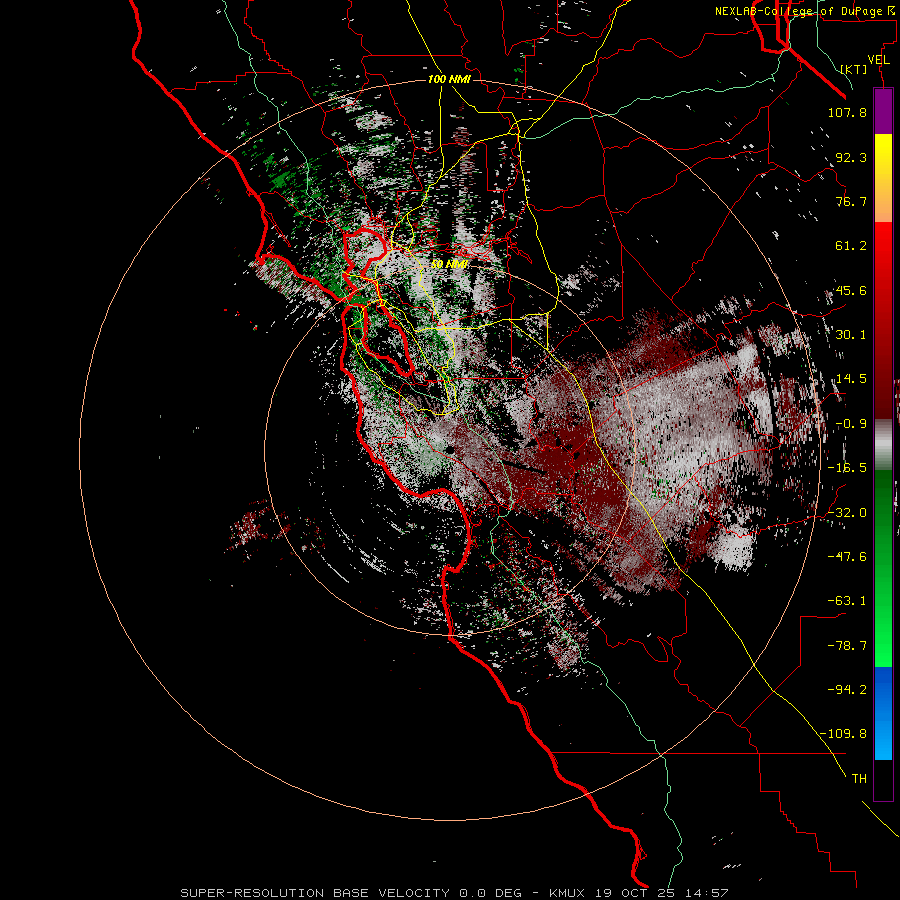Image resolution: width=900 pixels, height=900 pixels.
Task: Select the -78.7 velocity scale value
Action: [x=847, y=645]
